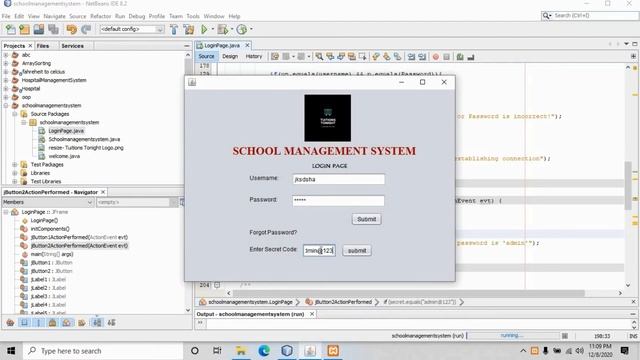Click the Enter Secret Code field

click(319, 251)
